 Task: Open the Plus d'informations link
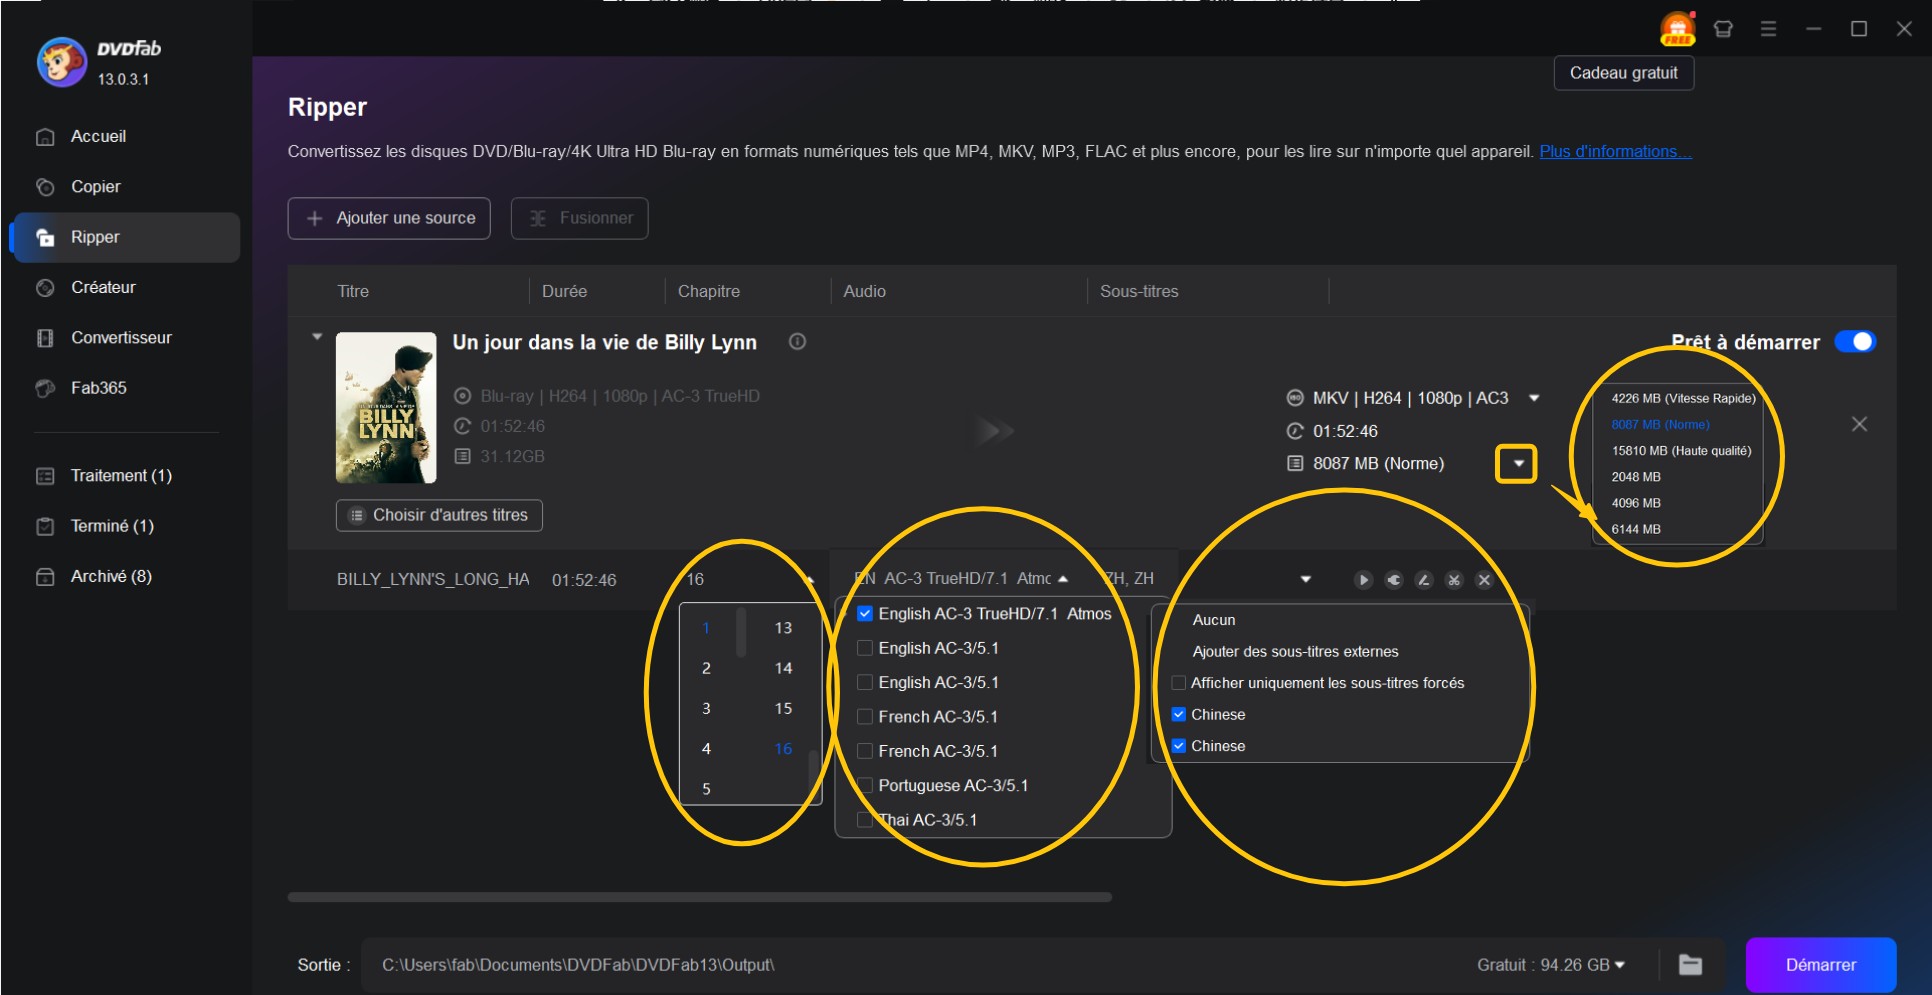[x=1614, y=151]
